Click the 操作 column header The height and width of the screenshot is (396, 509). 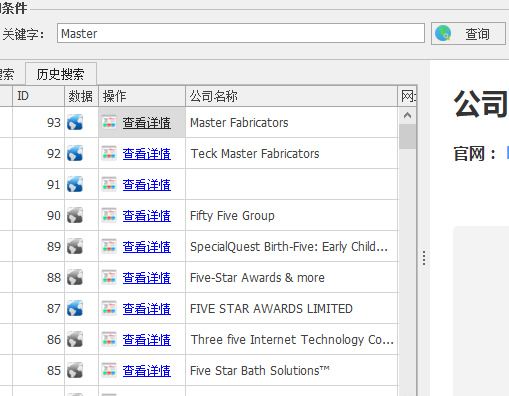[x=142, y=96]
